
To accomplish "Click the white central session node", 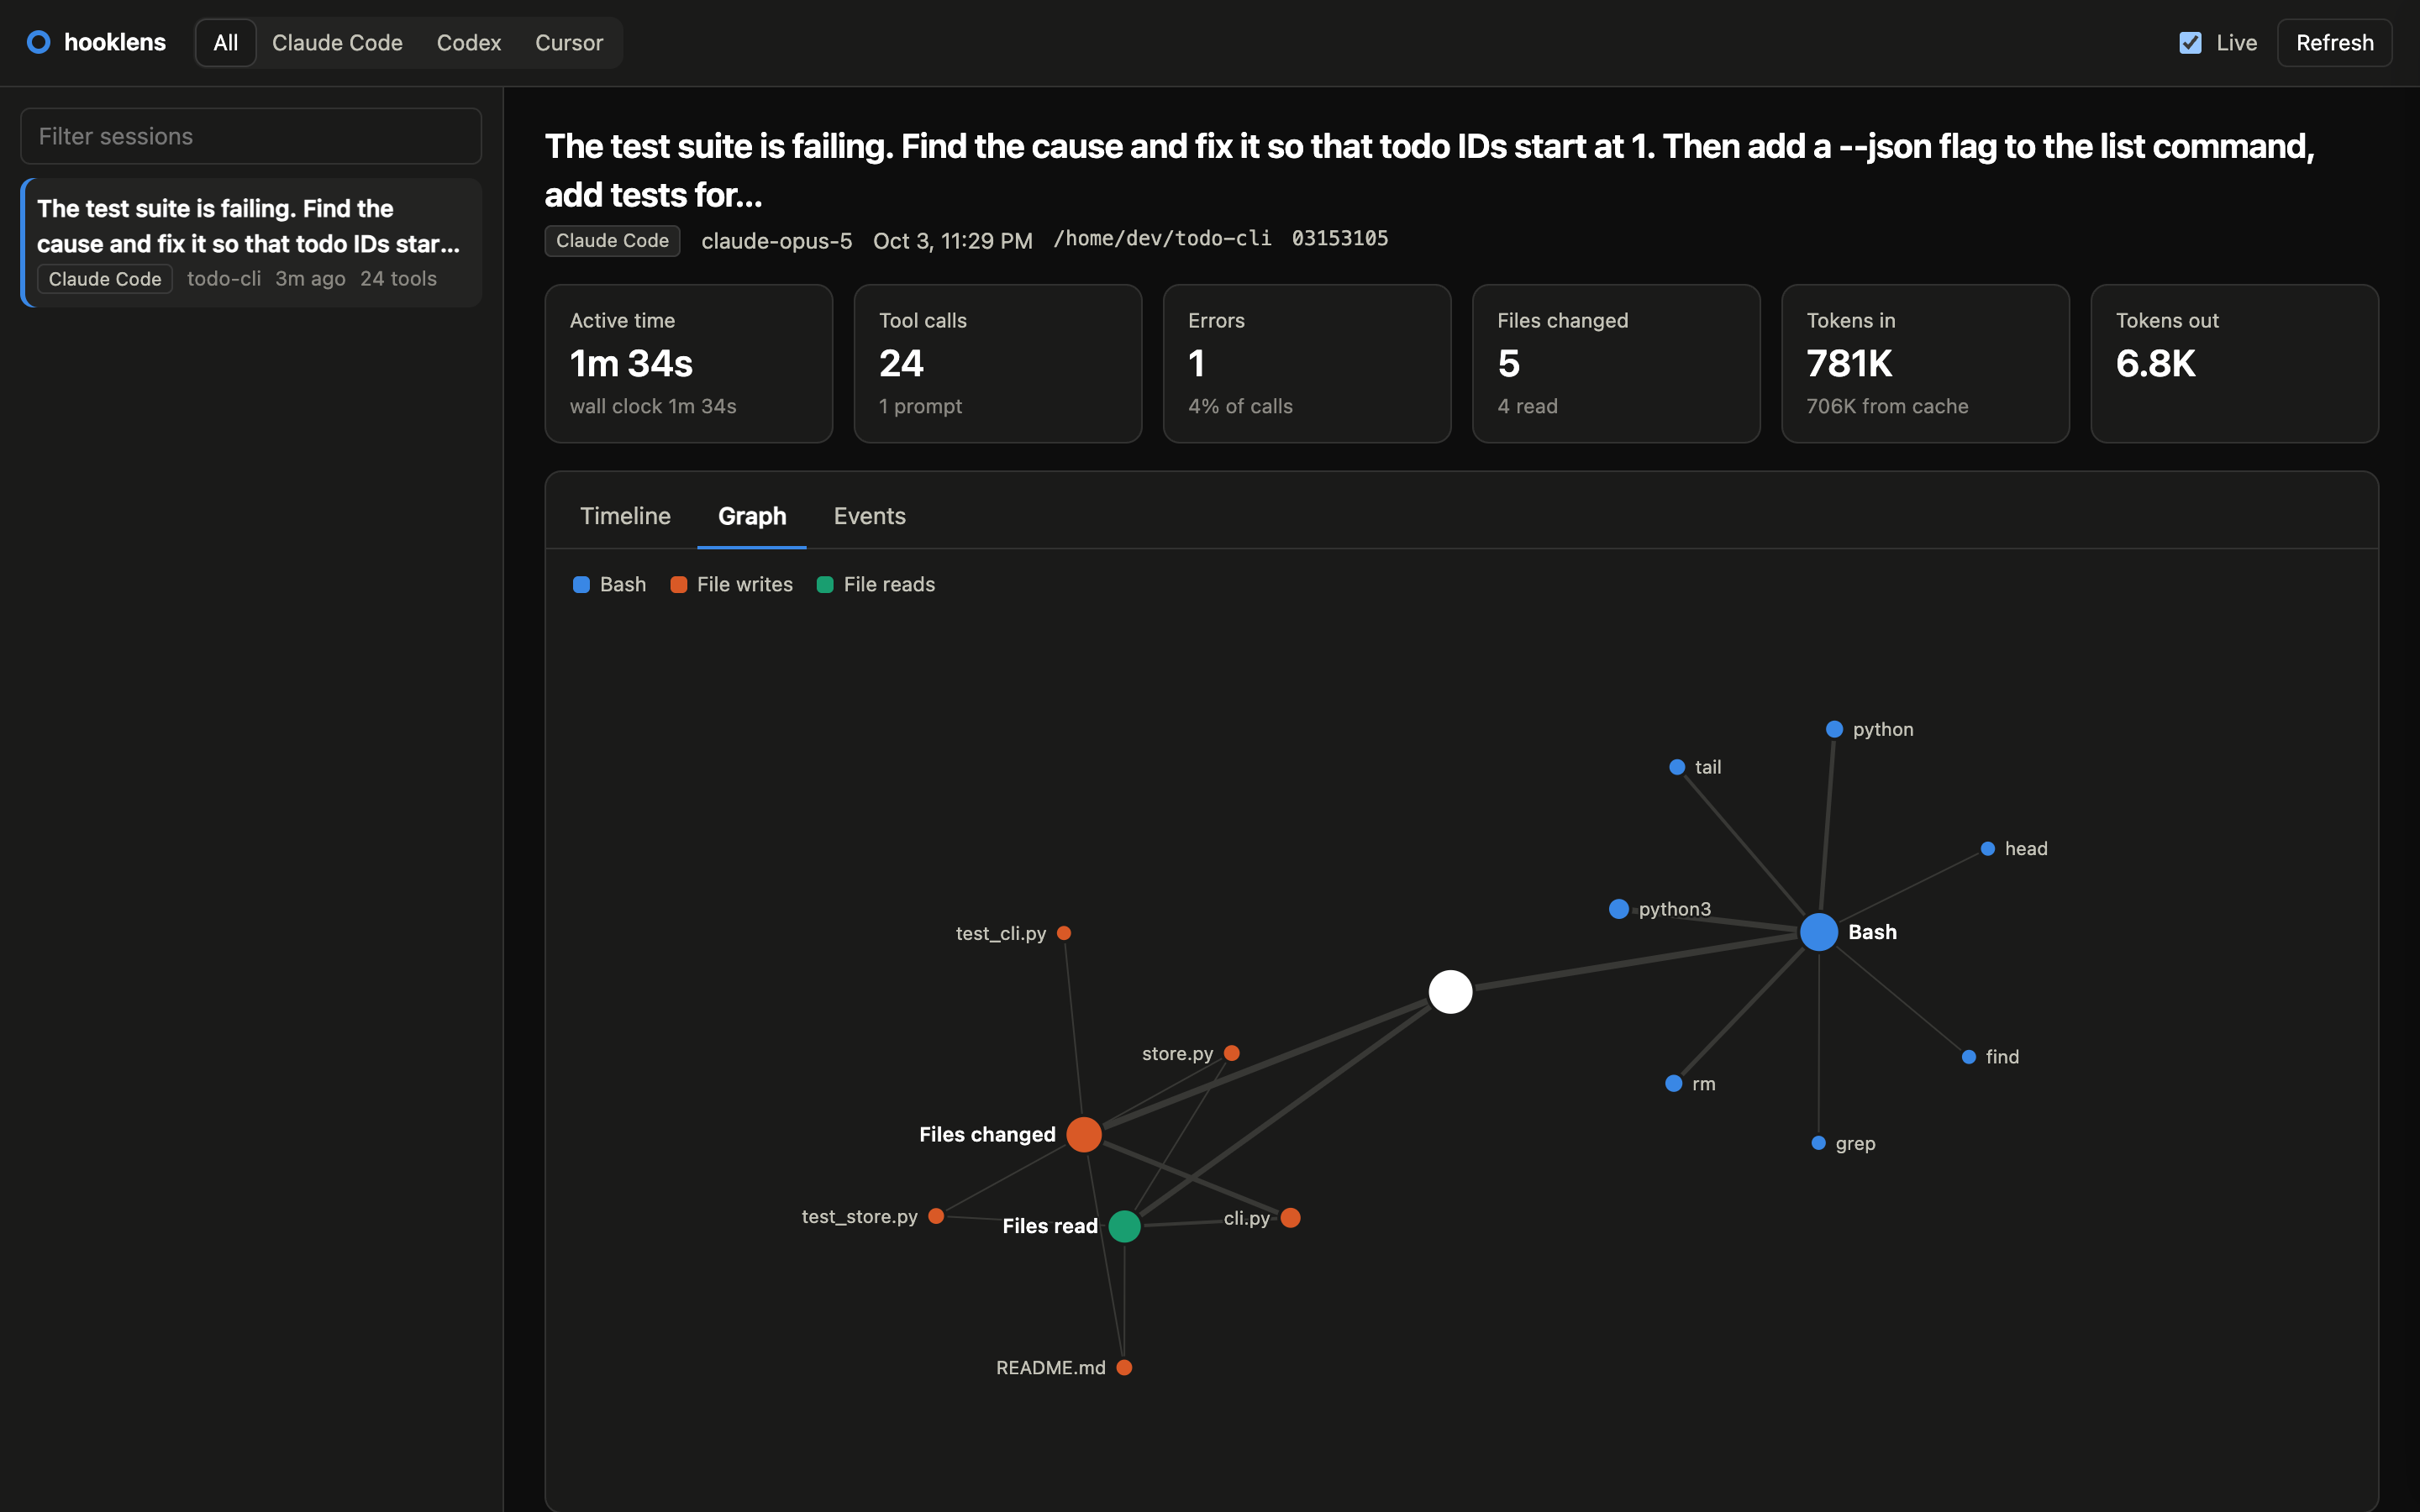I will pyautogui.click(x=1450, y=992).
